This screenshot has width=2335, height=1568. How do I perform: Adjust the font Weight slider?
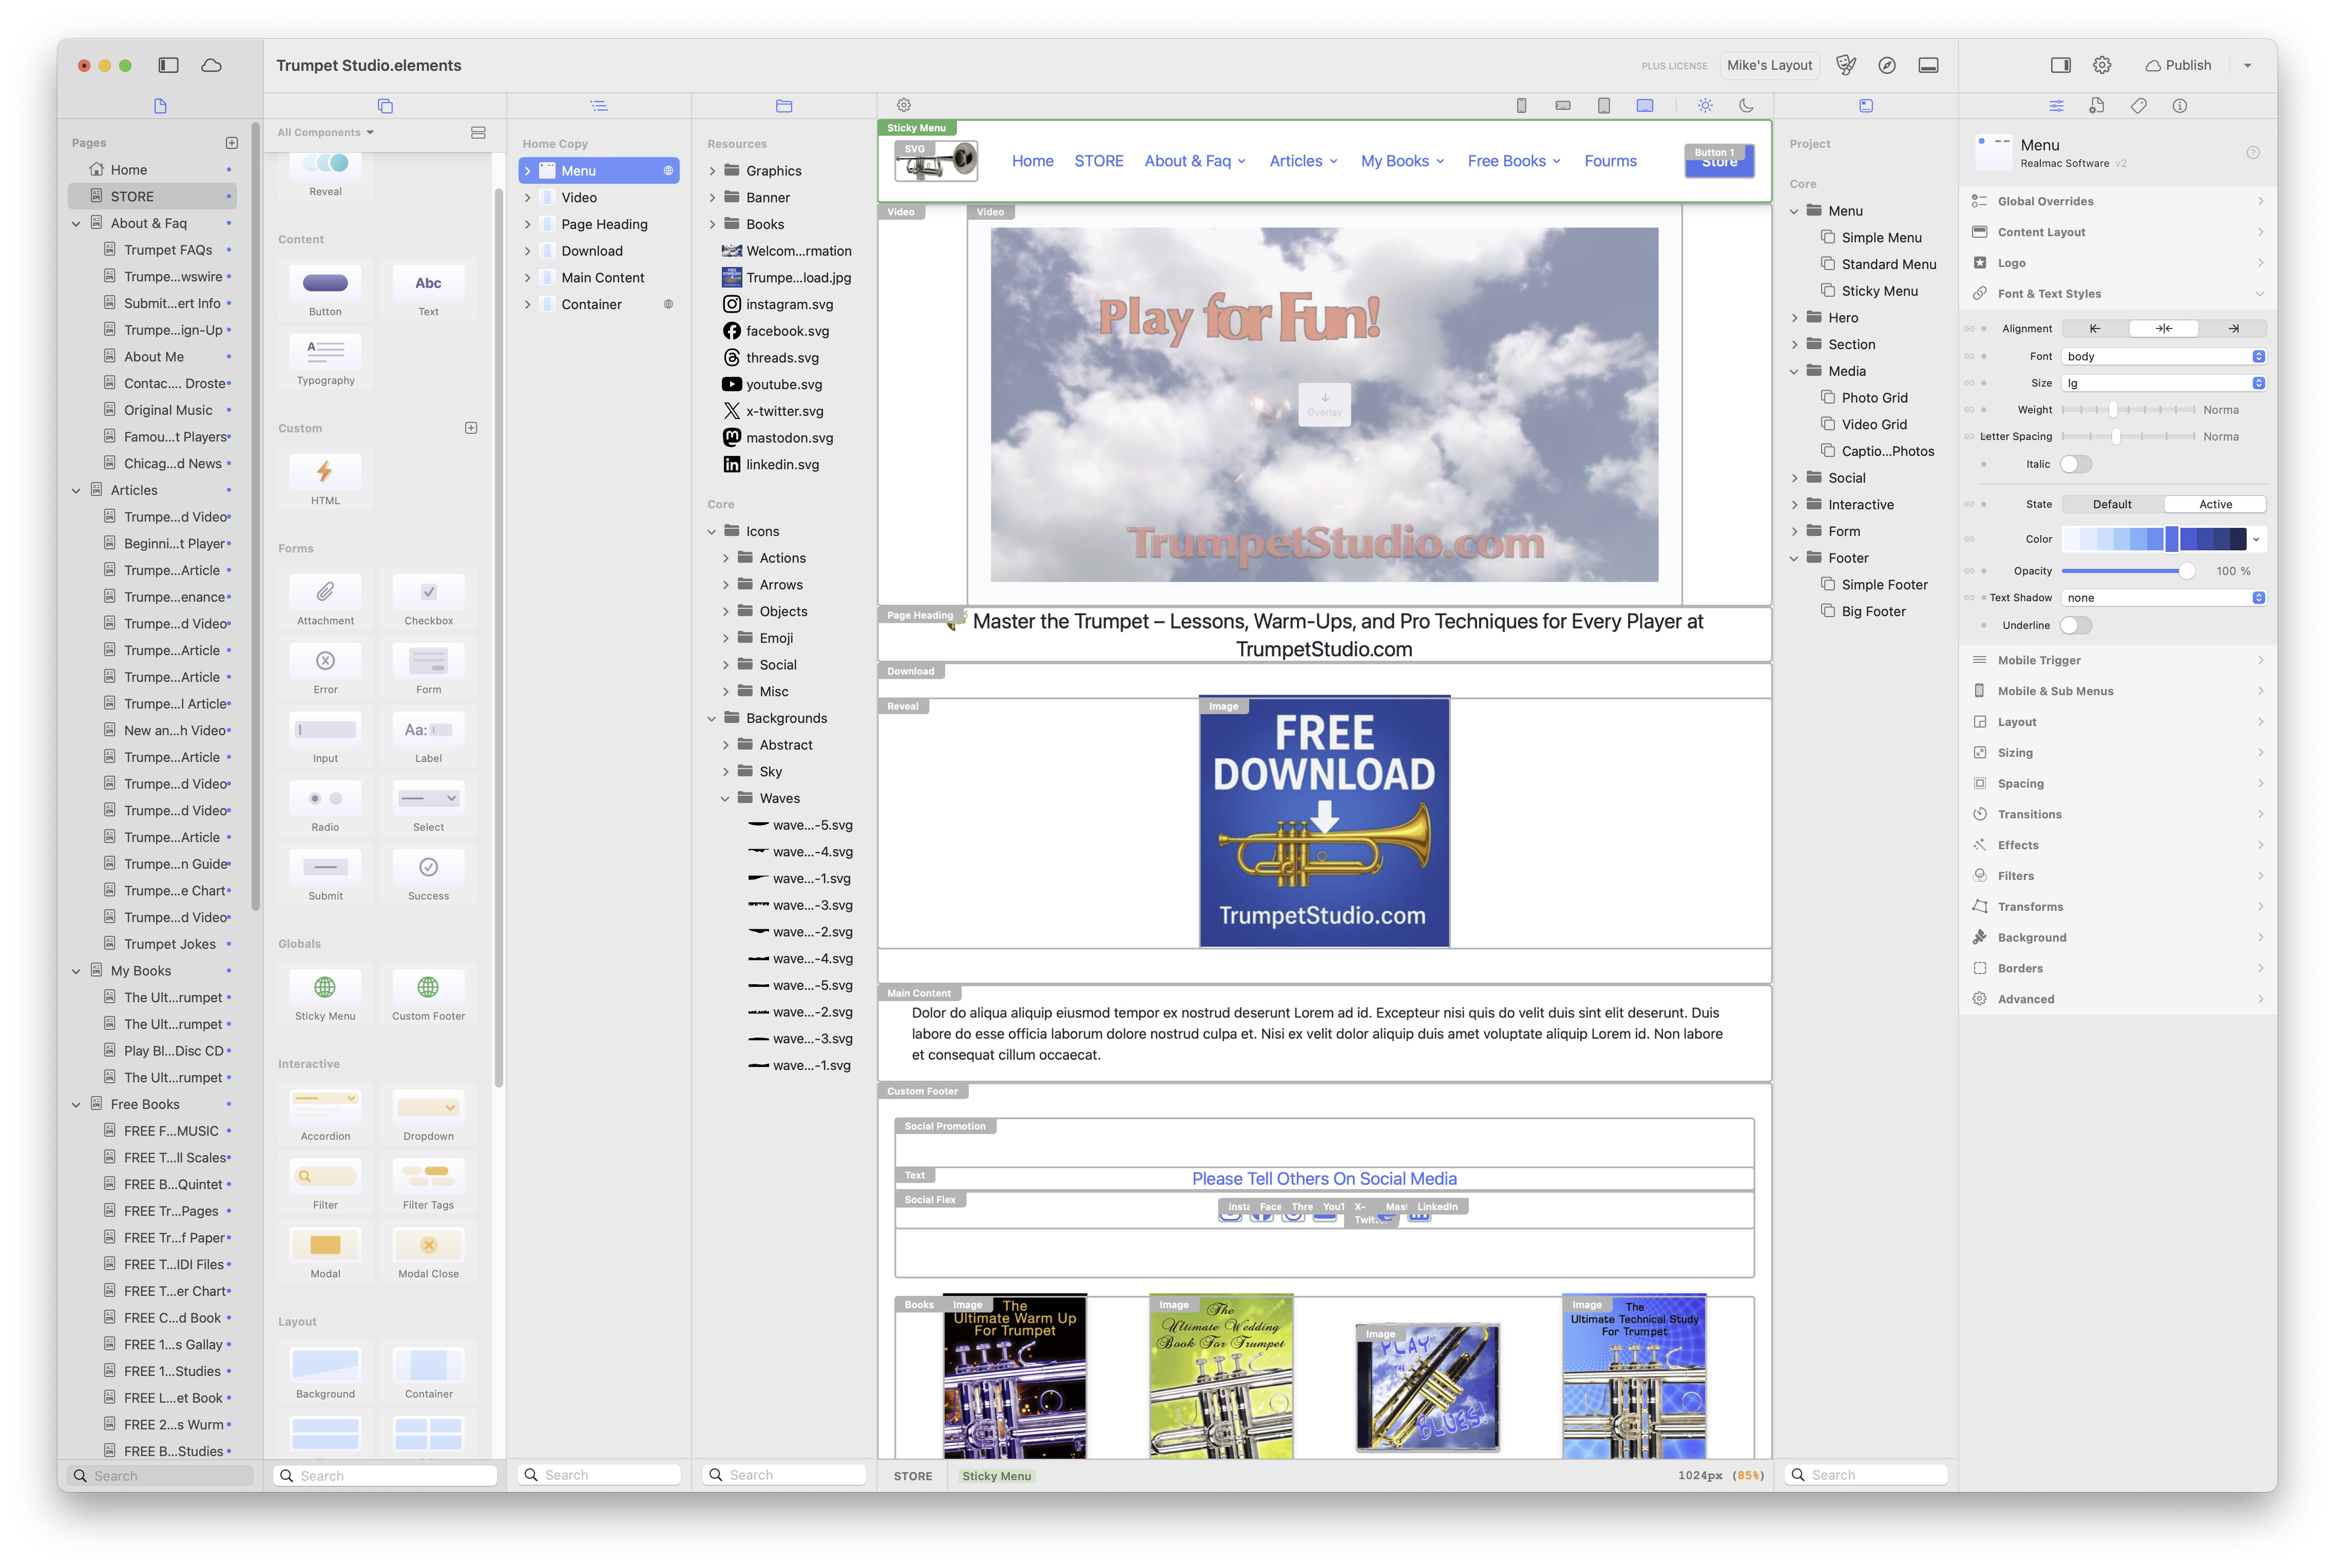(2129, 410)
